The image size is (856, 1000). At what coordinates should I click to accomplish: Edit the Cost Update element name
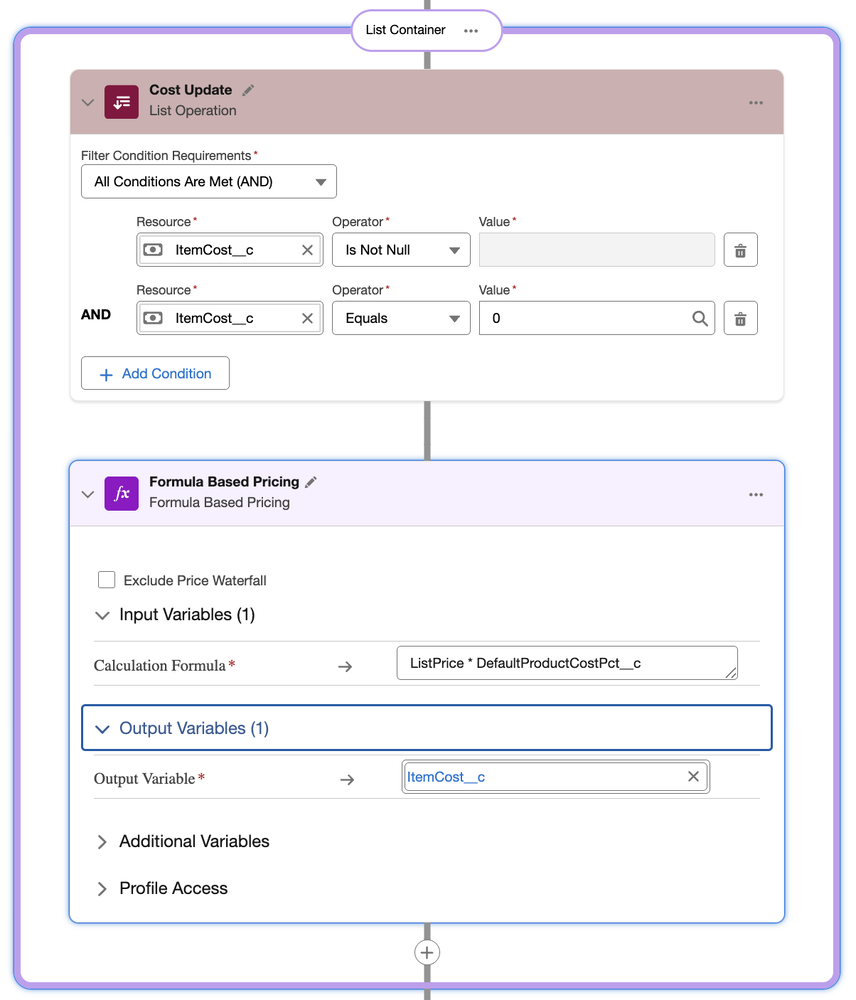pos(248,90)
